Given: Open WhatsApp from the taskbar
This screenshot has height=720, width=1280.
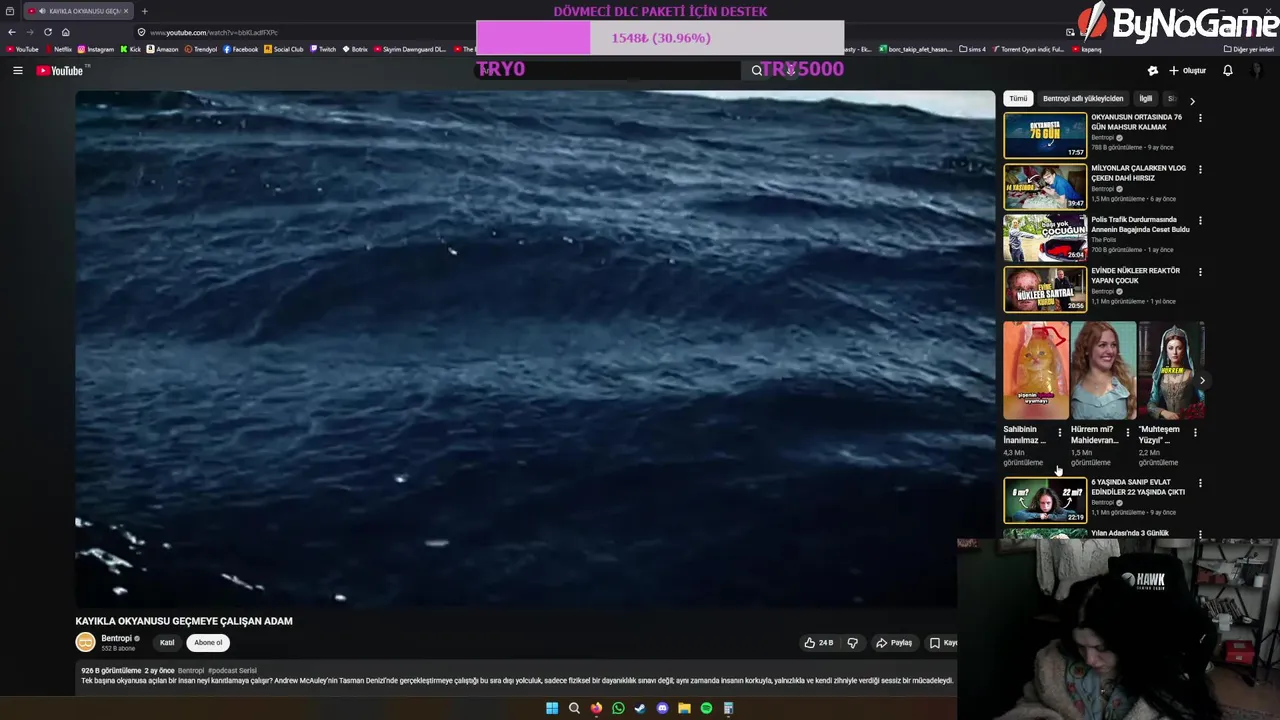Looking at the screenshot, I should coord(618,708).
